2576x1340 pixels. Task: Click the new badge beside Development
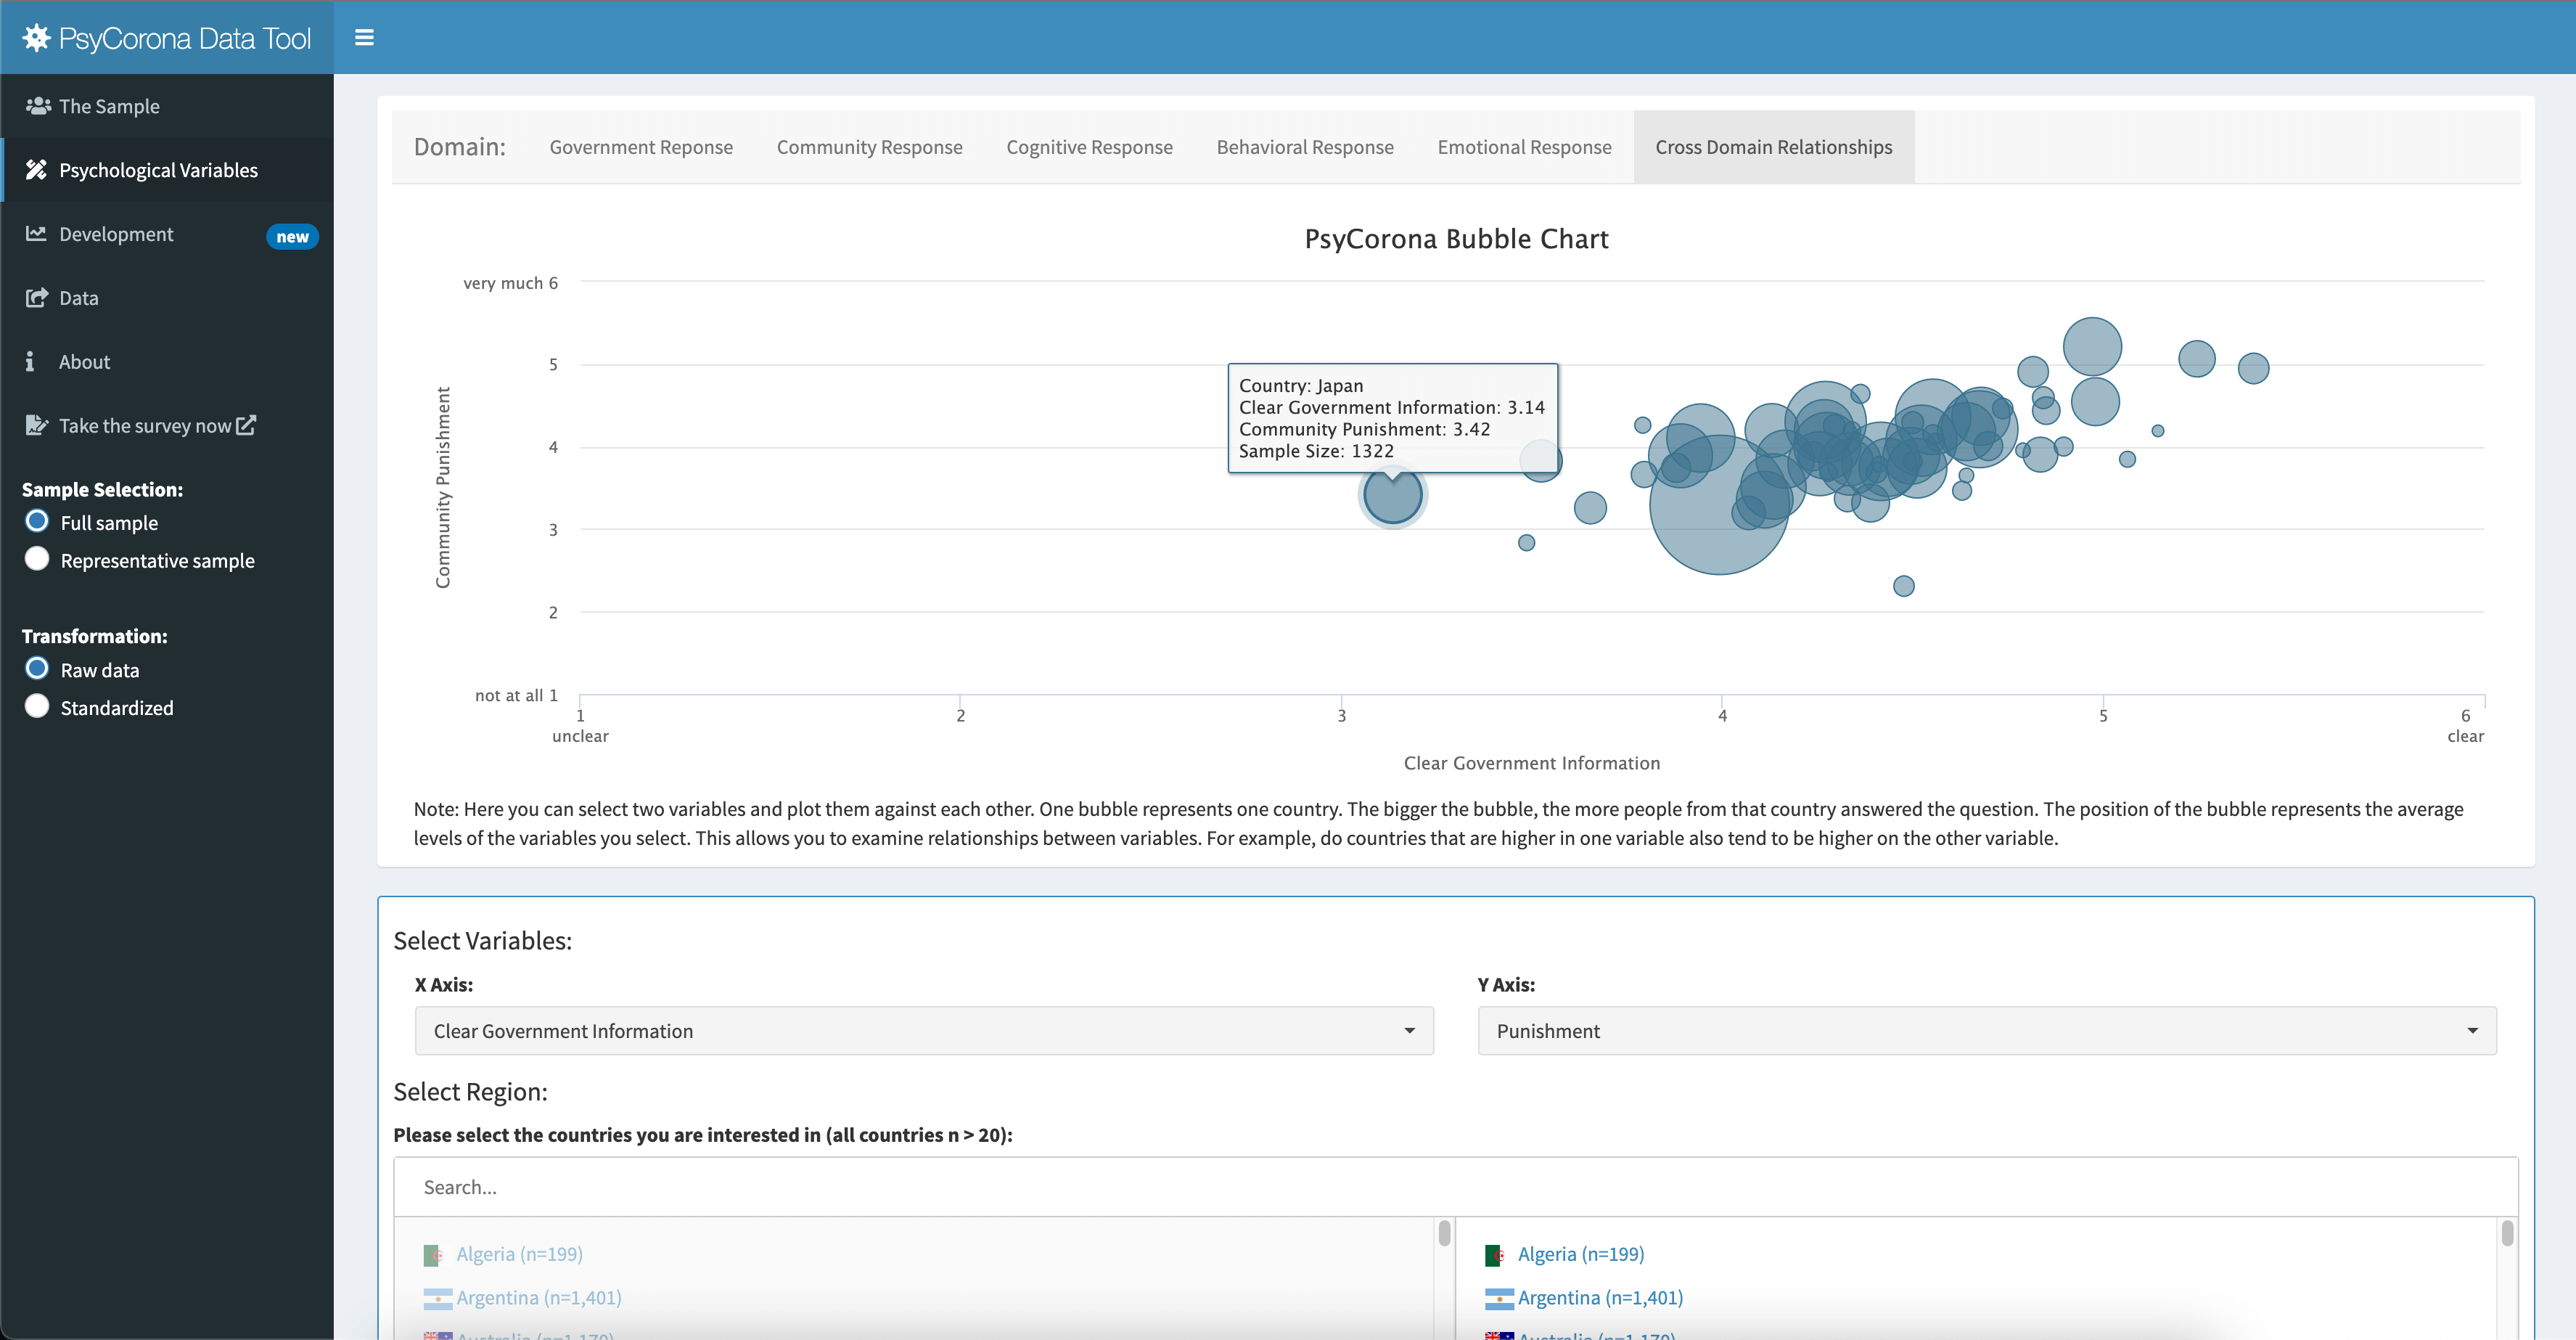(x=292, y=236)
